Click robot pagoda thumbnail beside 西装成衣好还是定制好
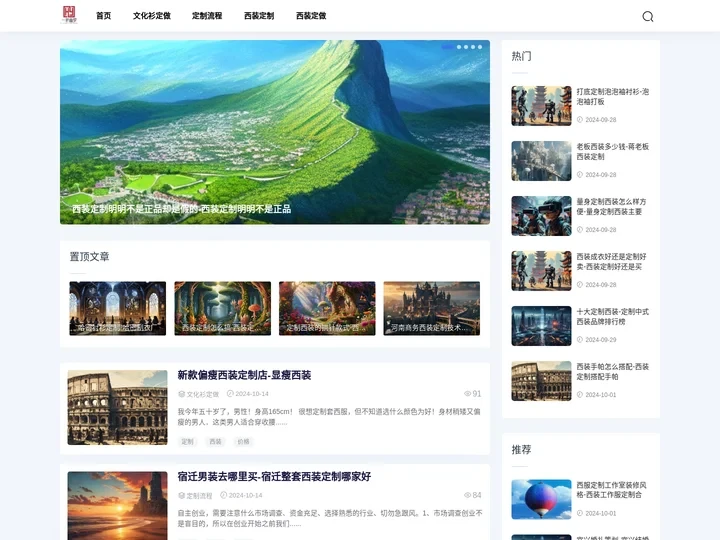Screen dimensions: 720x540 541,271
